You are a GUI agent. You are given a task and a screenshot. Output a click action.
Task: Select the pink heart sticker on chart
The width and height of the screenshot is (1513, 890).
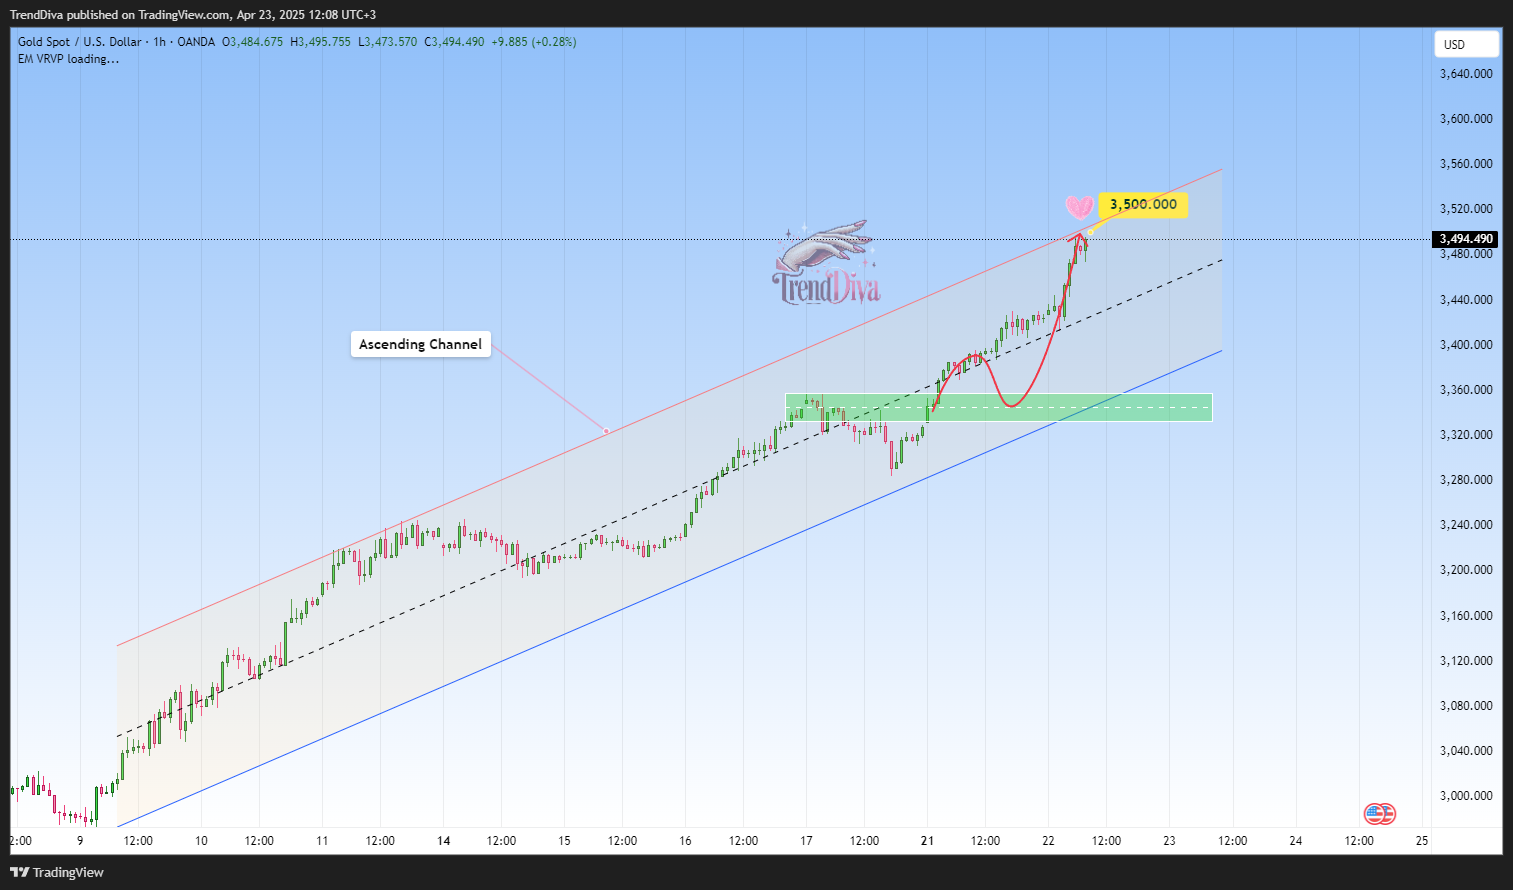point(1079,207)
